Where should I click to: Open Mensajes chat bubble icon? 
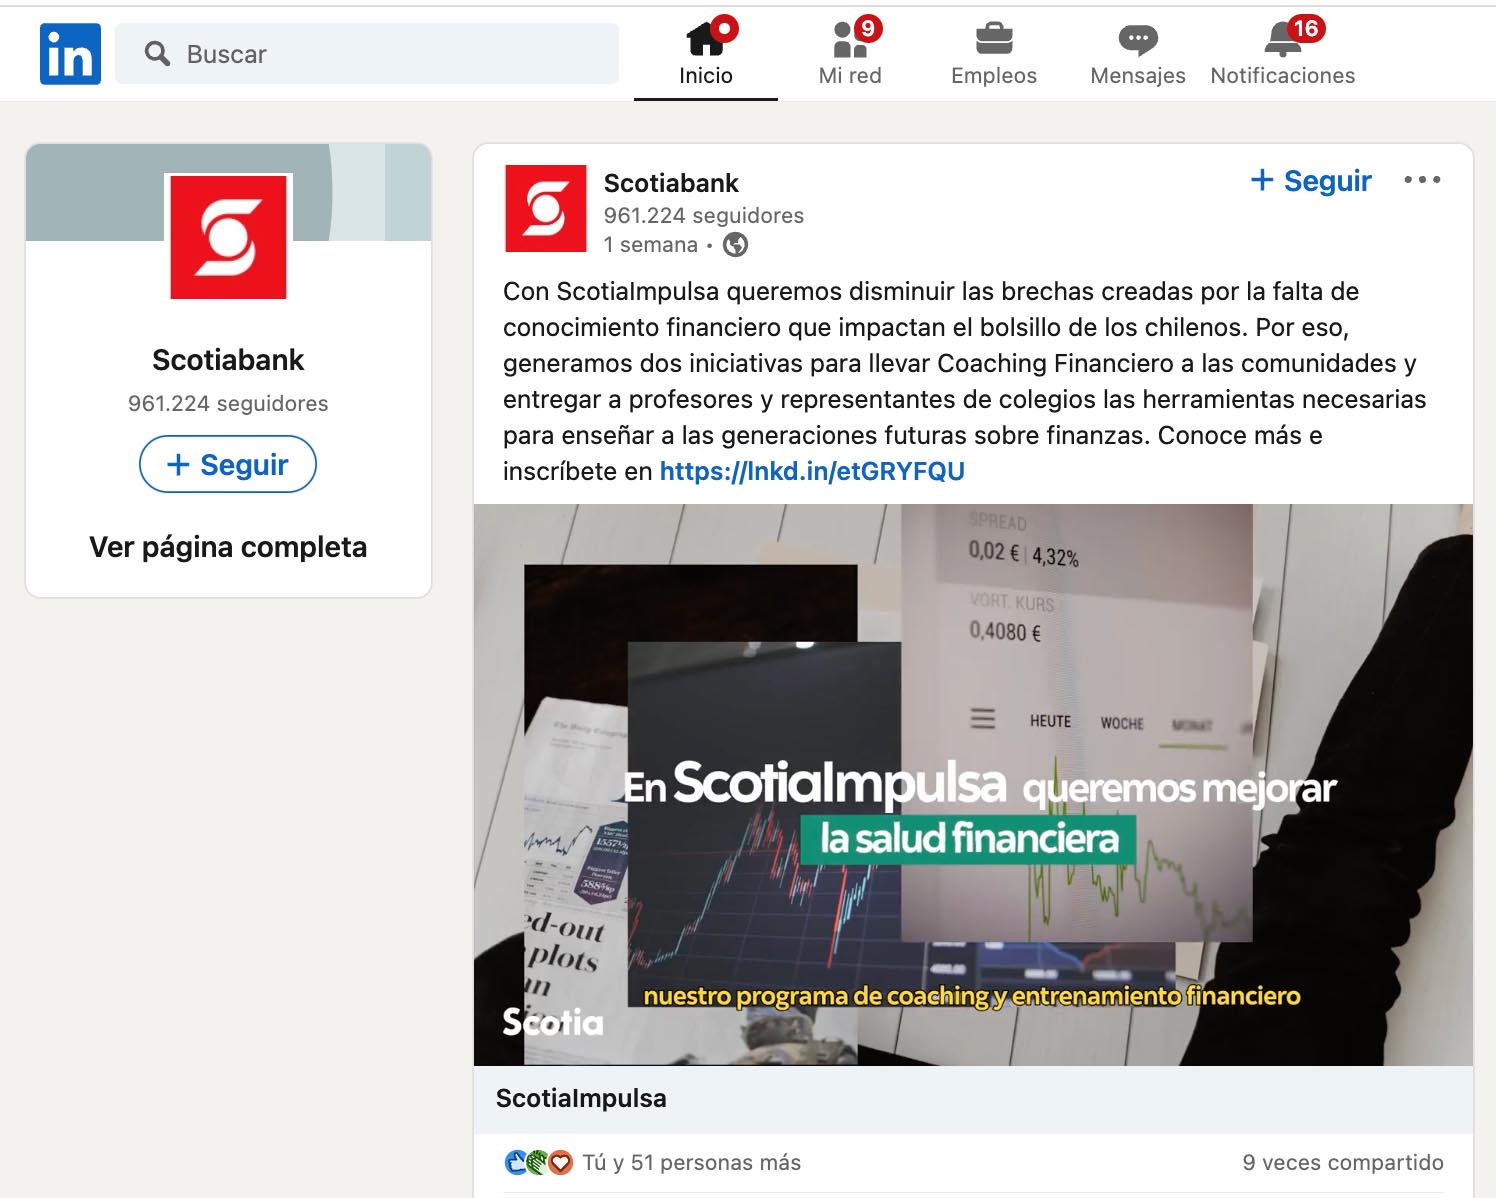click(1137, 40)
